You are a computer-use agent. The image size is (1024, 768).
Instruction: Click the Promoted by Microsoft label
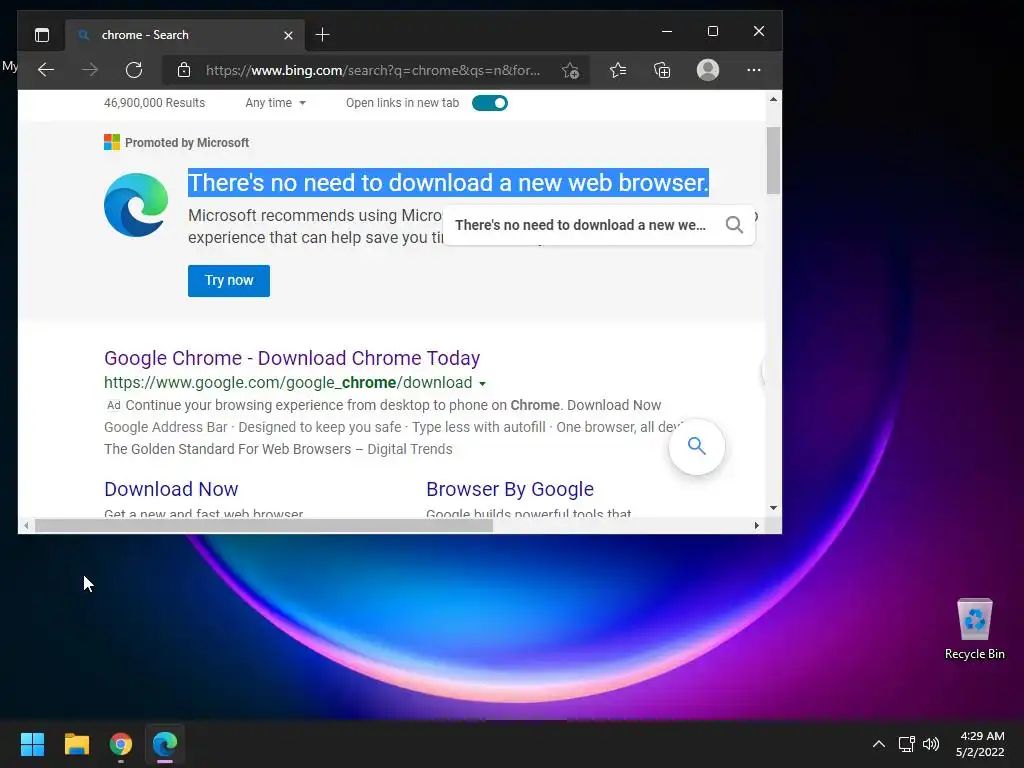pyautogui.click(x=187, y=143)
